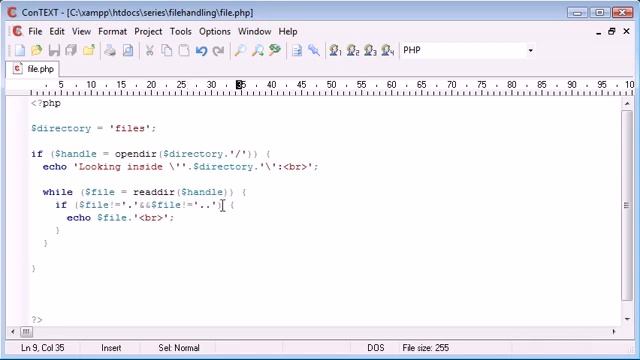Image resolution: width=640 pixels, height=360 pixels.
Task: Open the Project menu
Action: (x=148, y=31)
